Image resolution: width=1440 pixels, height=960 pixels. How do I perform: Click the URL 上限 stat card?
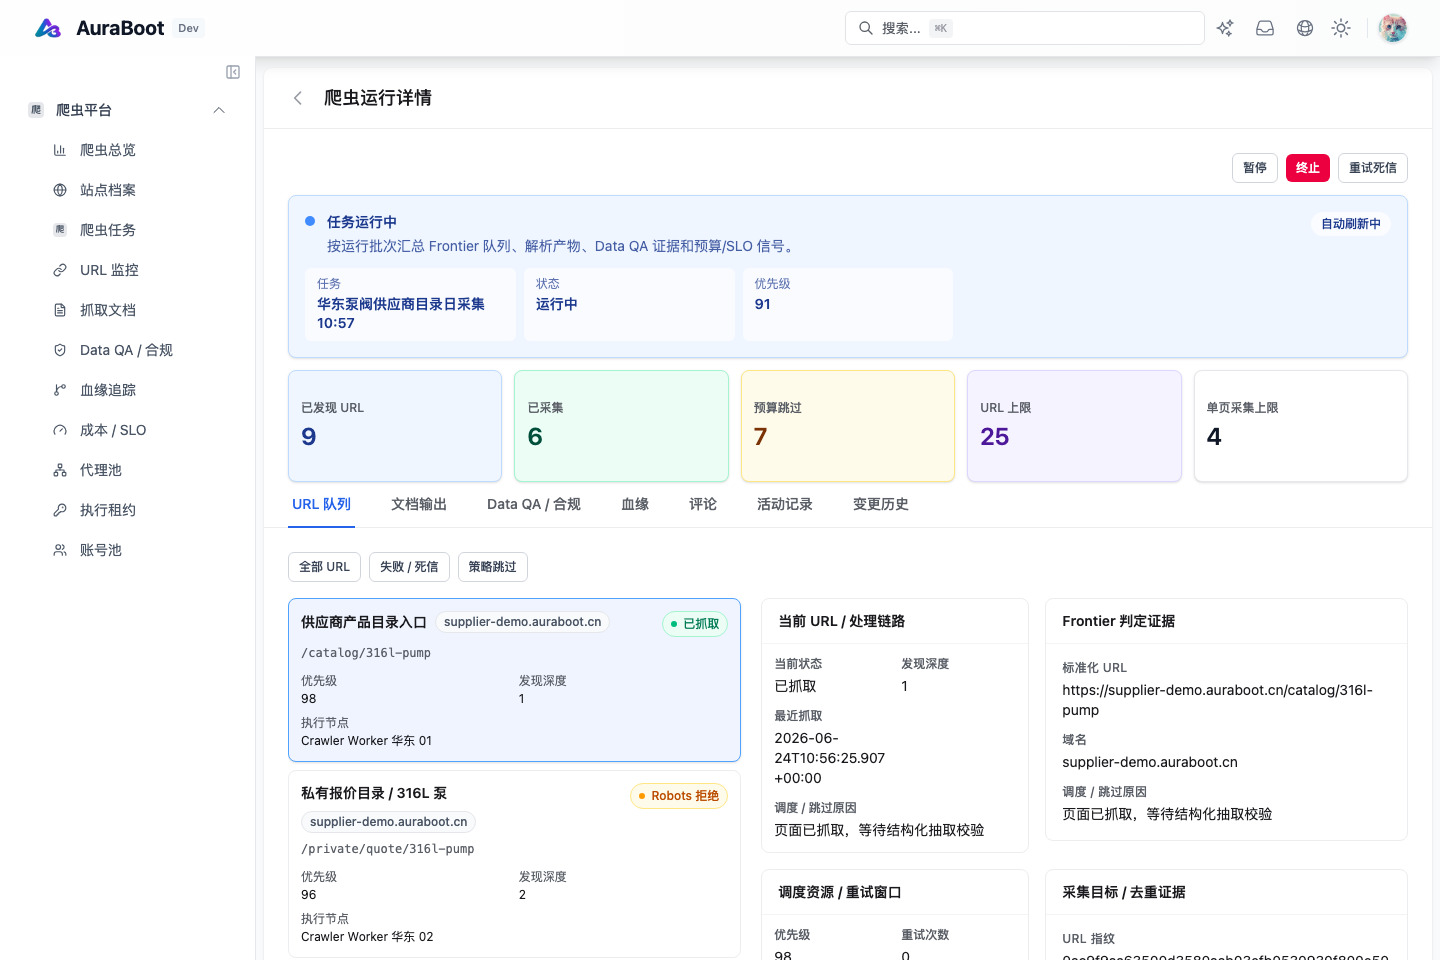[x=1074, y=426]
